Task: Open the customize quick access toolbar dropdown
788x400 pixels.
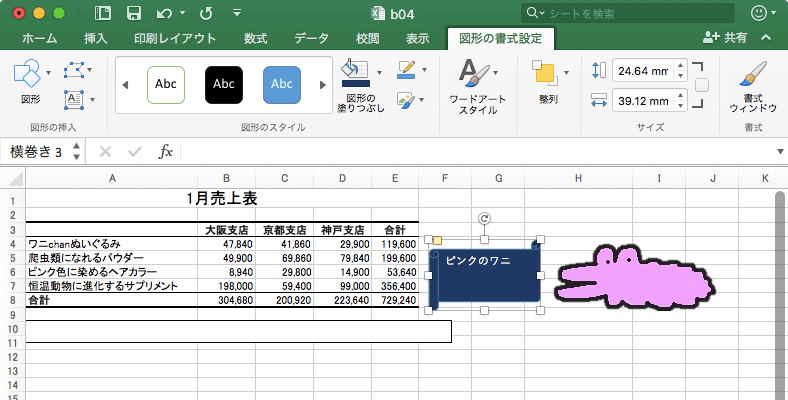Action: (x=237, y=13)
